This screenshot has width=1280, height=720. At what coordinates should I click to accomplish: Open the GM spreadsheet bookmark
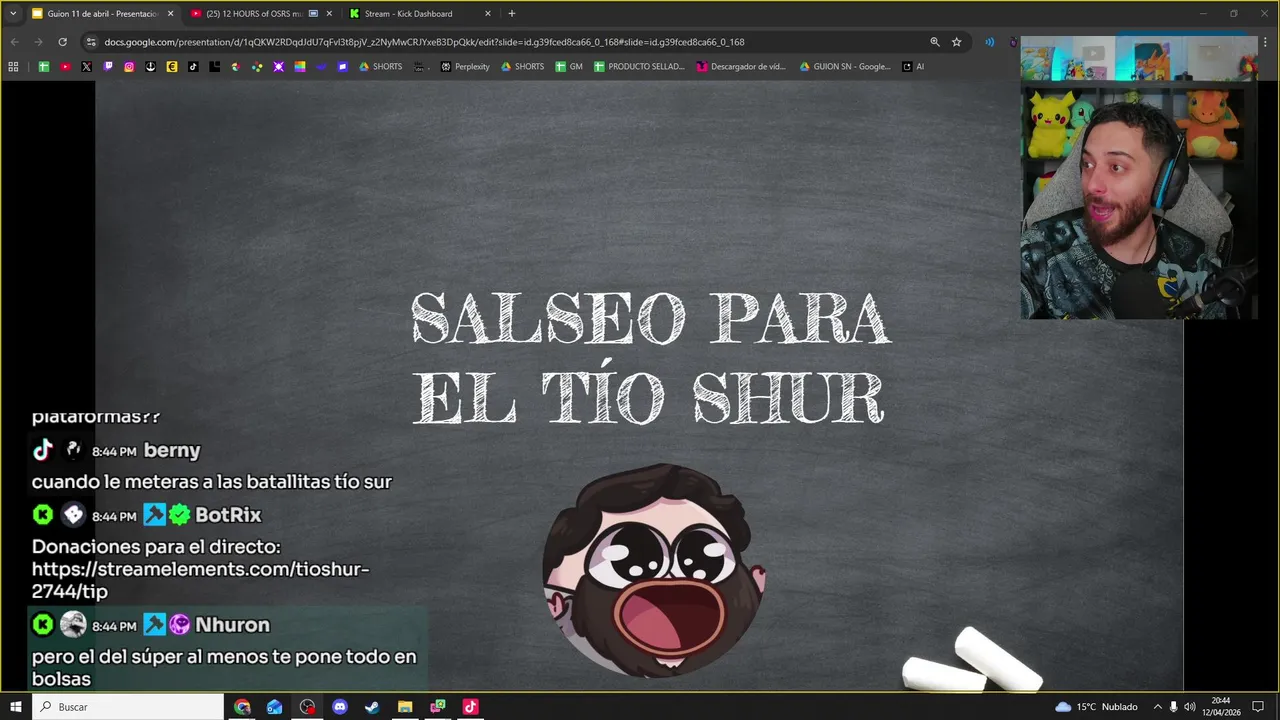pyautogui.click(x=569, y=67)
